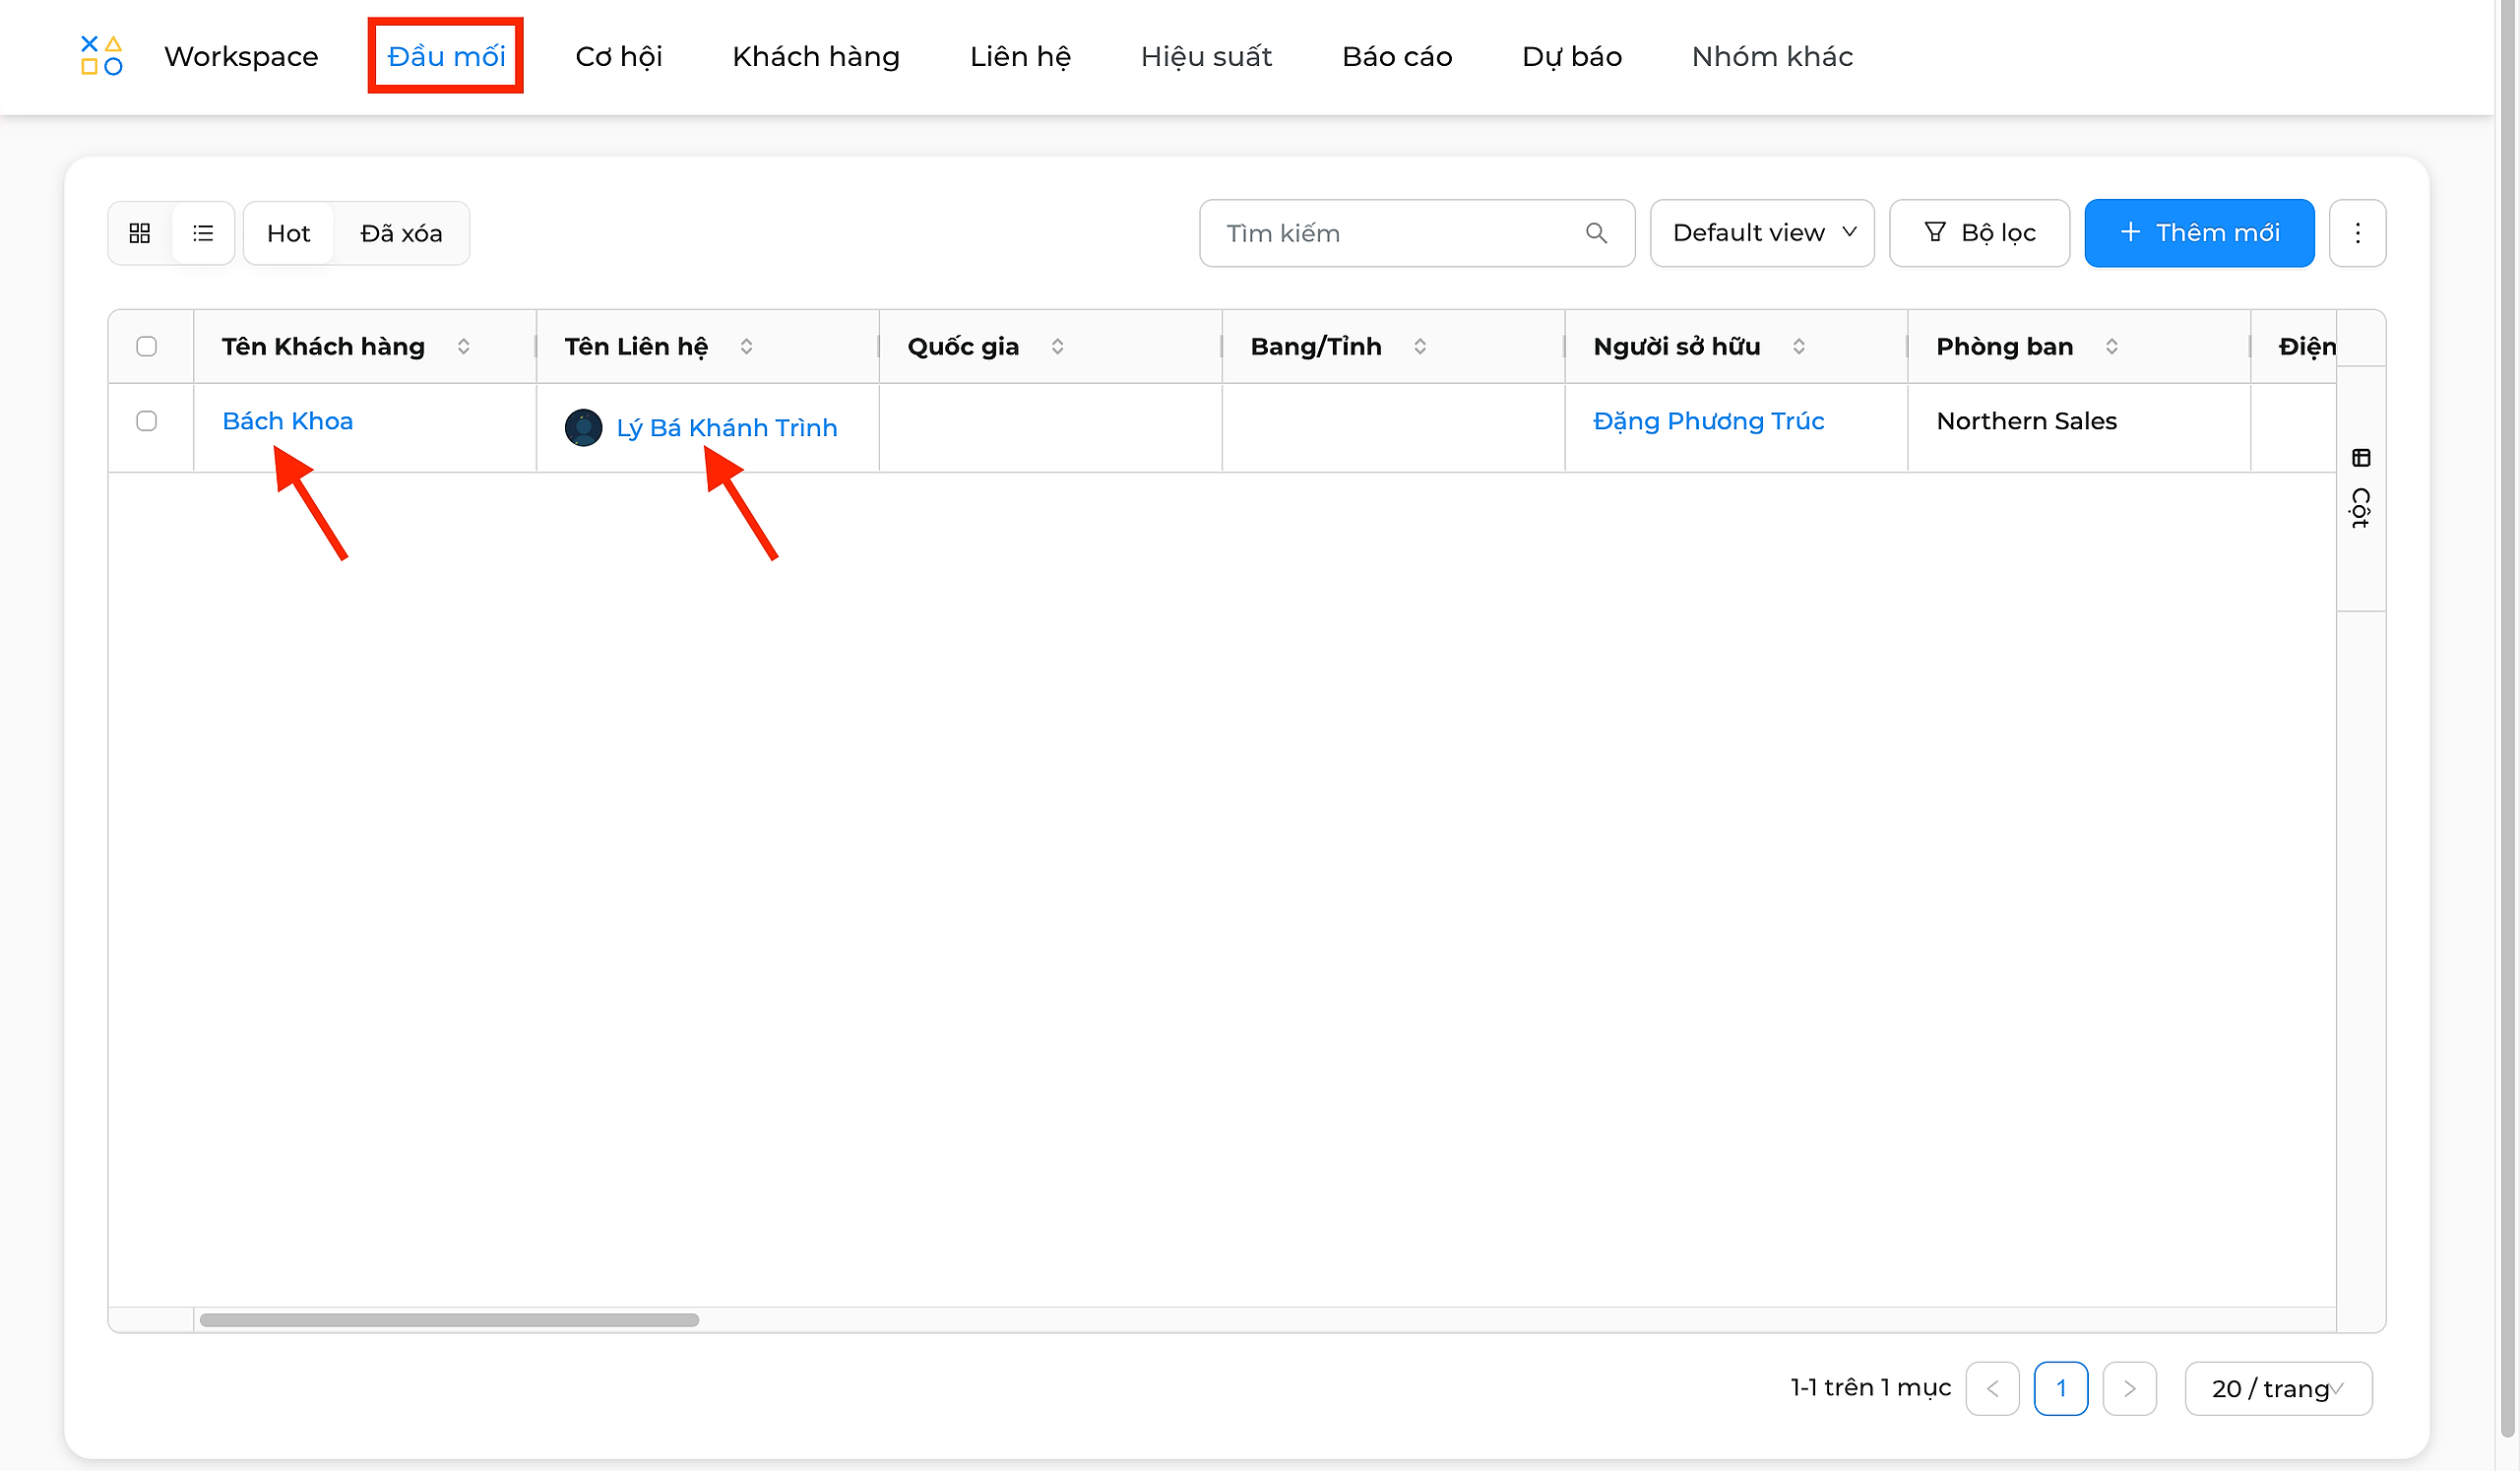
Task: Open the Cơ hội tab
Action: click(619, 56)
